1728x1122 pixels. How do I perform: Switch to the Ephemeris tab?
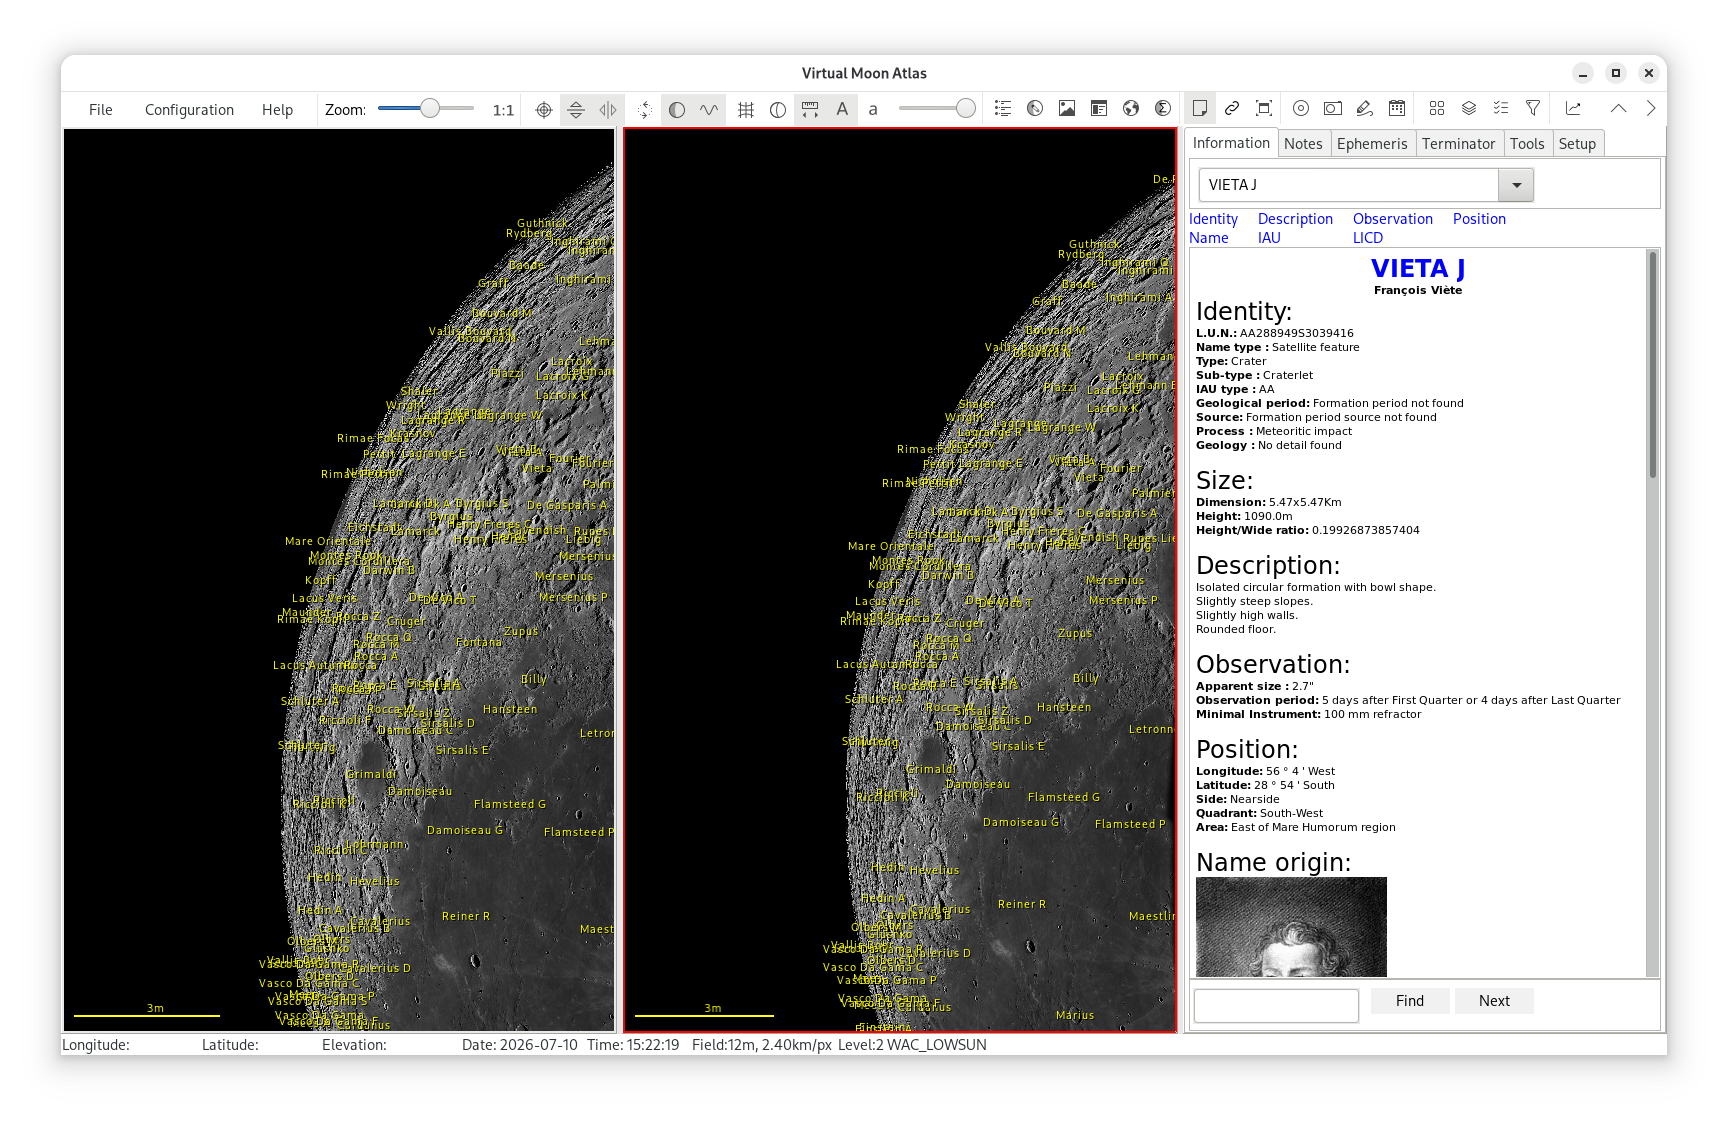pyautogui.click(x=1372, y=144)
